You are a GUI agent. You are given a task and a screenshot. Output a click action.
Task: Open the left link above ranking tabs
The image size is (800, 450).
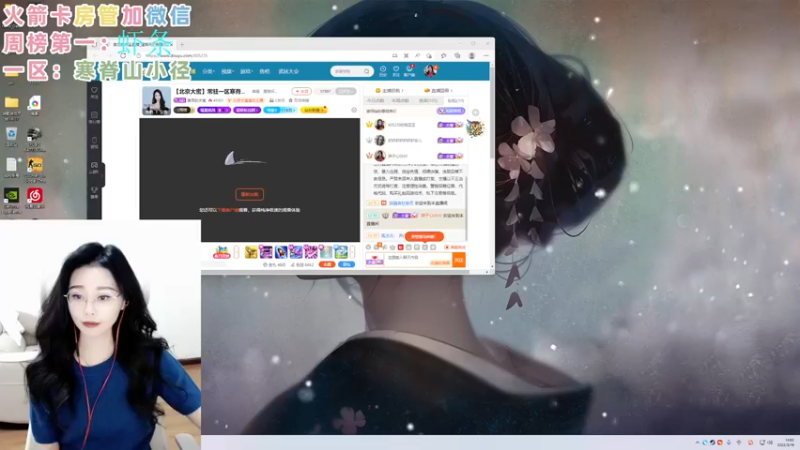click(x=389, y=90)
